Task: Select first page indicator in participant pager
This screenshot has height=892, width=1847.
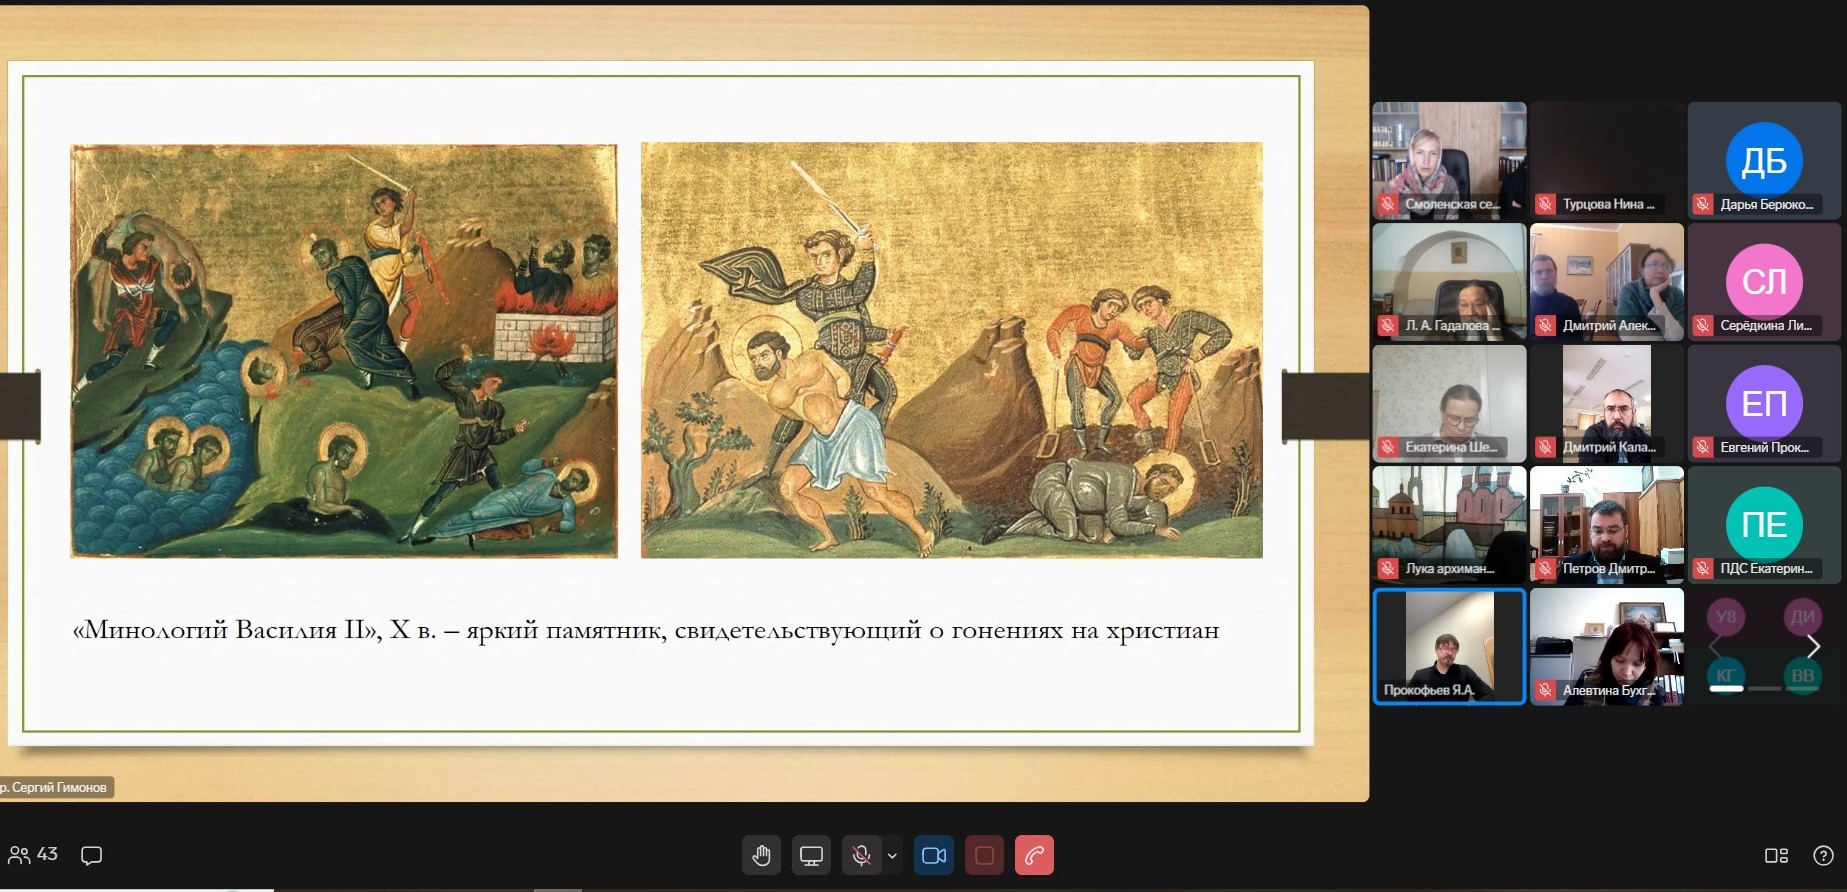Action: tap(1727, 689)
